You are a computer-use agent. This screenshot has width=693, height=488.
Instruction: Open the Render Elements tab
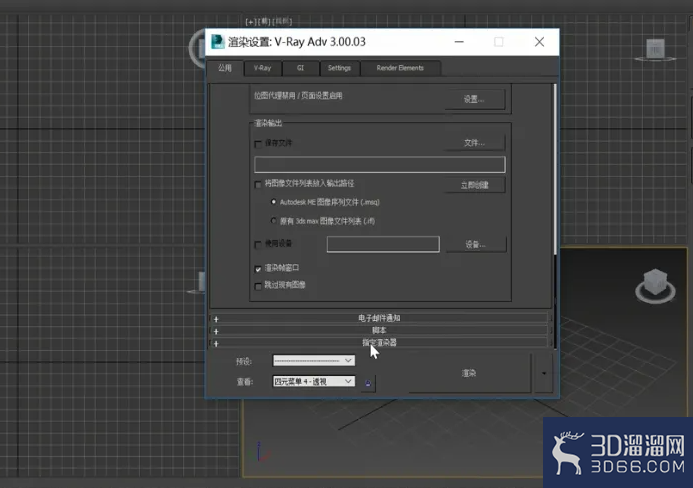(400, 68)
